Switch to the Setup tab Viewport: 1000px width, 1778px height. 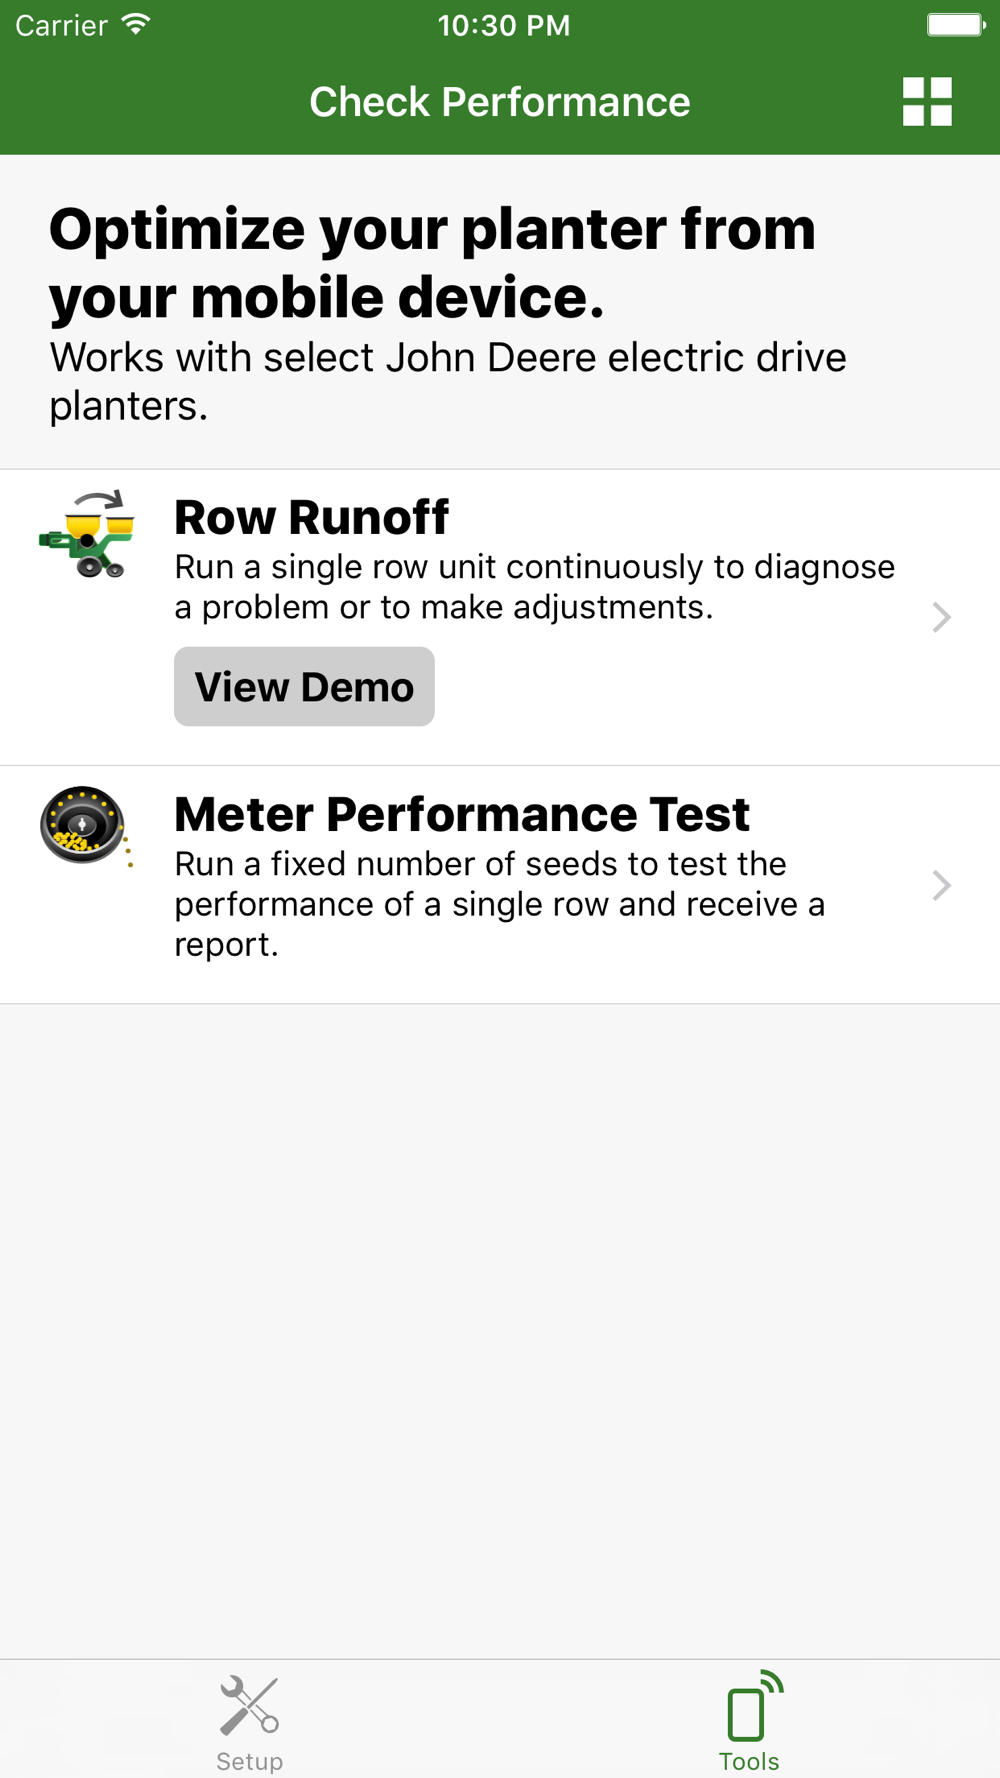(x=249, y=1720)
